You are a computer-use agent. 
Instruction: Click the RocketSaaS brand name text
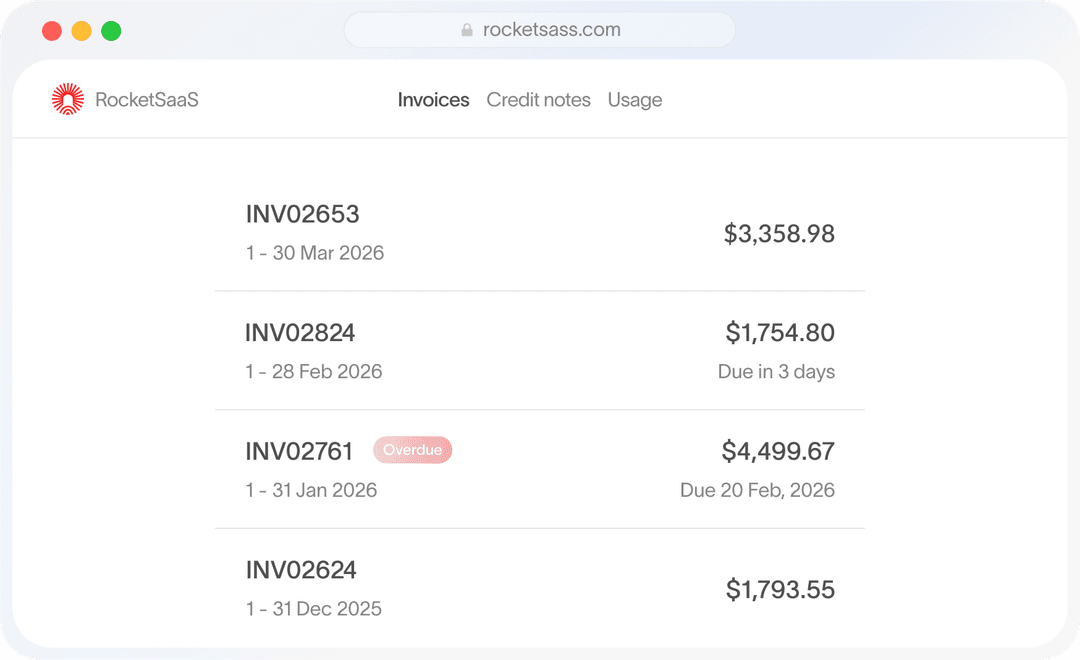tap(147, 100)
